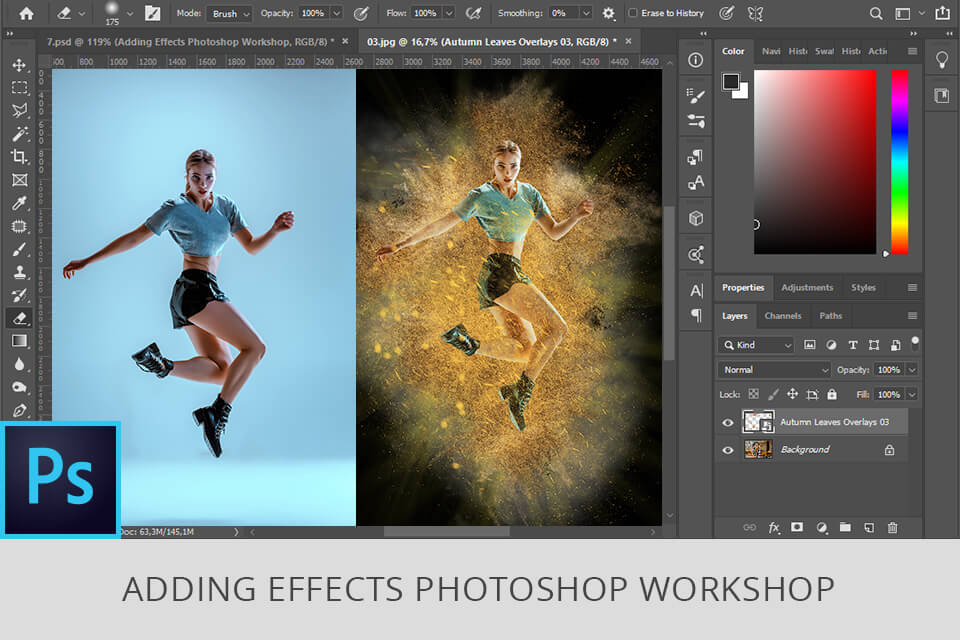Delete layer using the trash icon
The image size is (960, 640).
(893, 528)
